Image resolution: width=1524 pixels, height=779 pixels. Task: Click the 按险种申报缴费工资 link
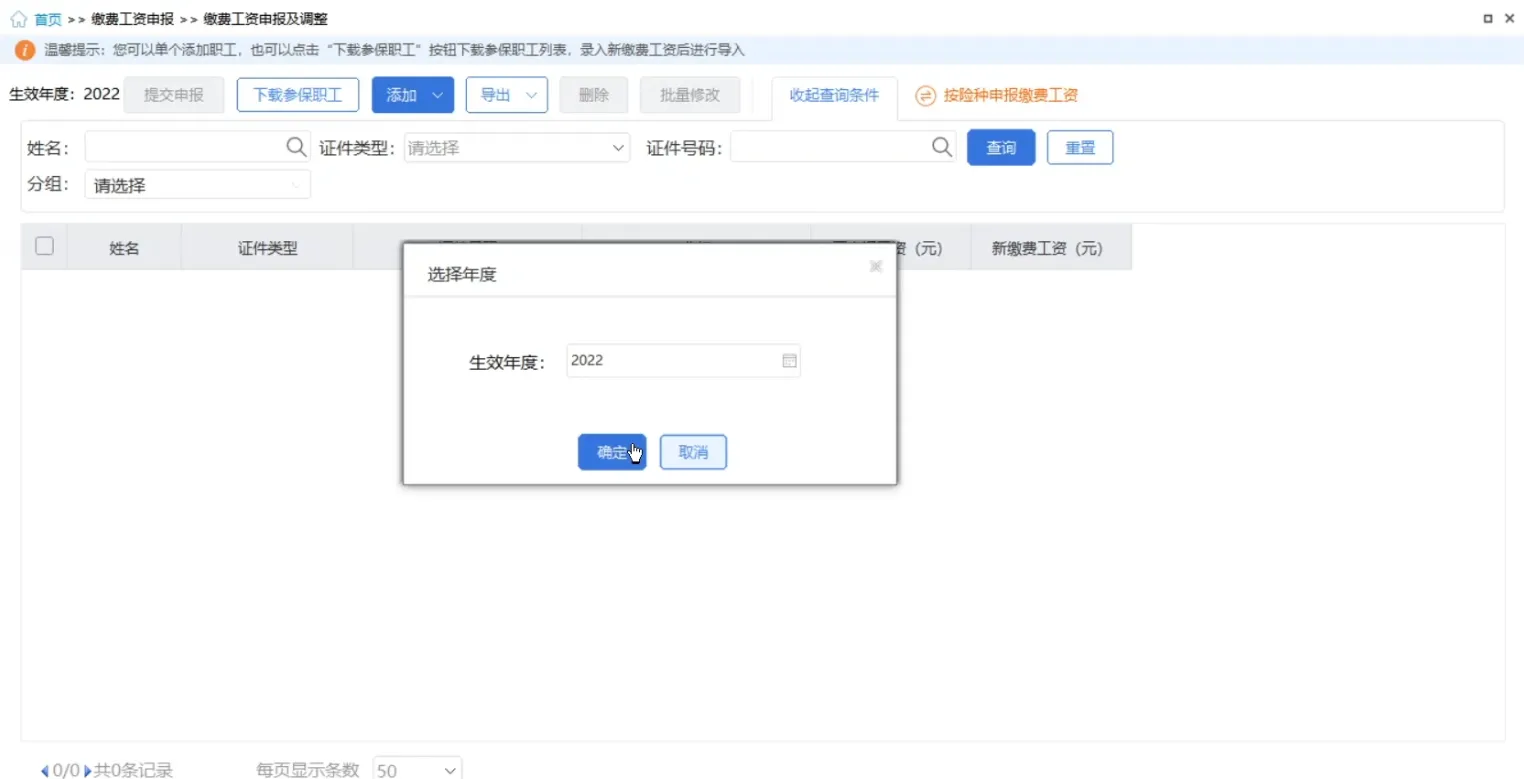point(1011,96)
